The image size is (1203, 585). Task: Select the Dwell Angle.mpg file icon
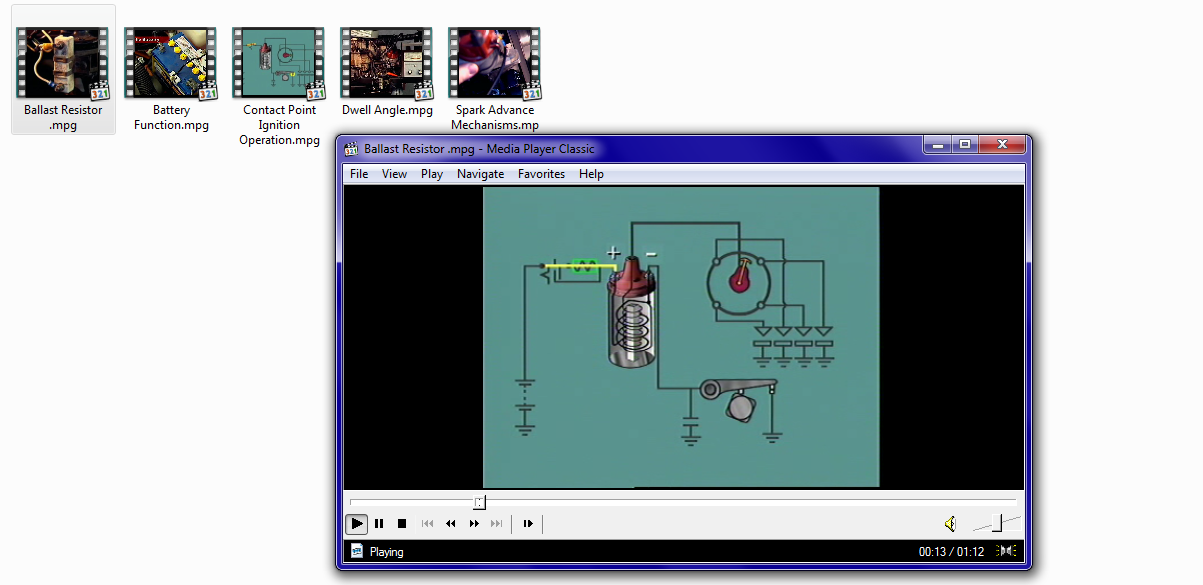point(388,63)
